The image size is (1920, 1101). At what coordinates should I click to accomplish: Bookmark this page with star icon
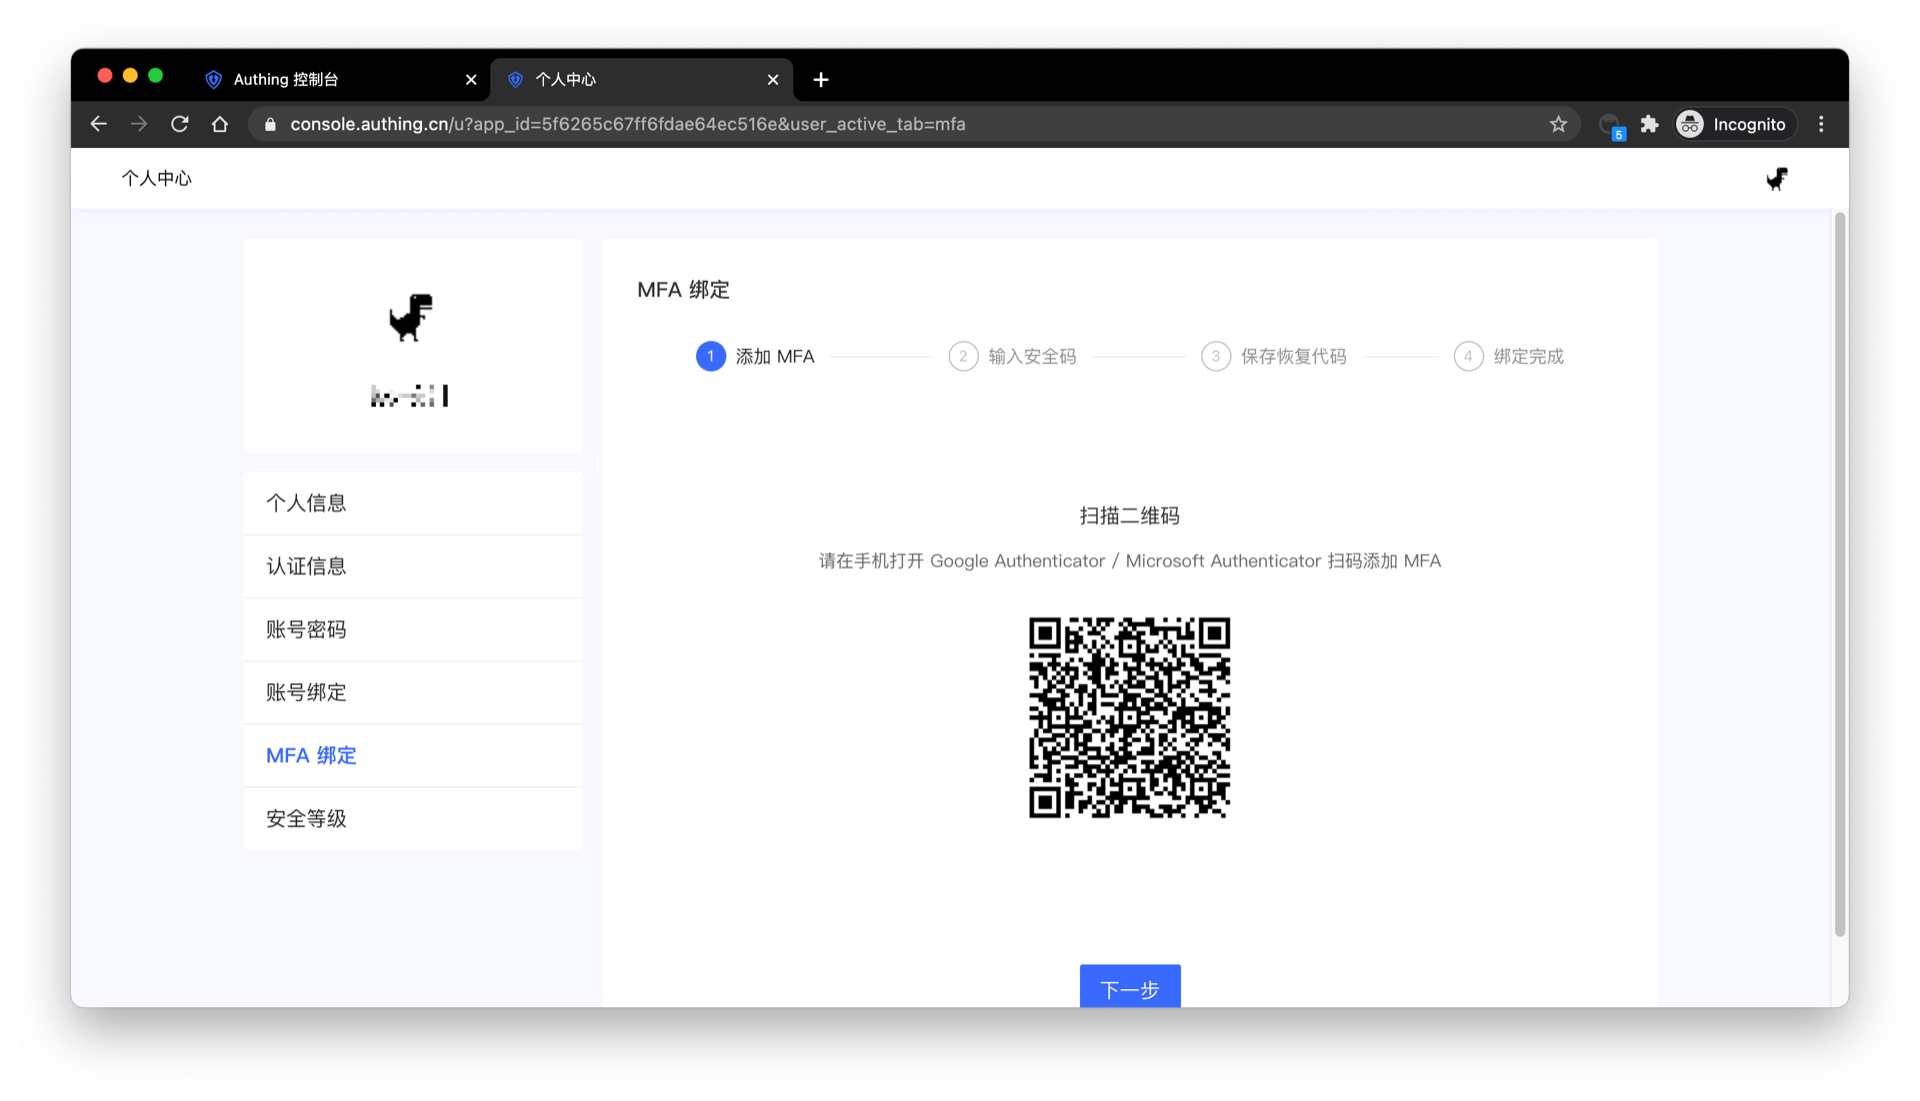tap(1558, 124)
